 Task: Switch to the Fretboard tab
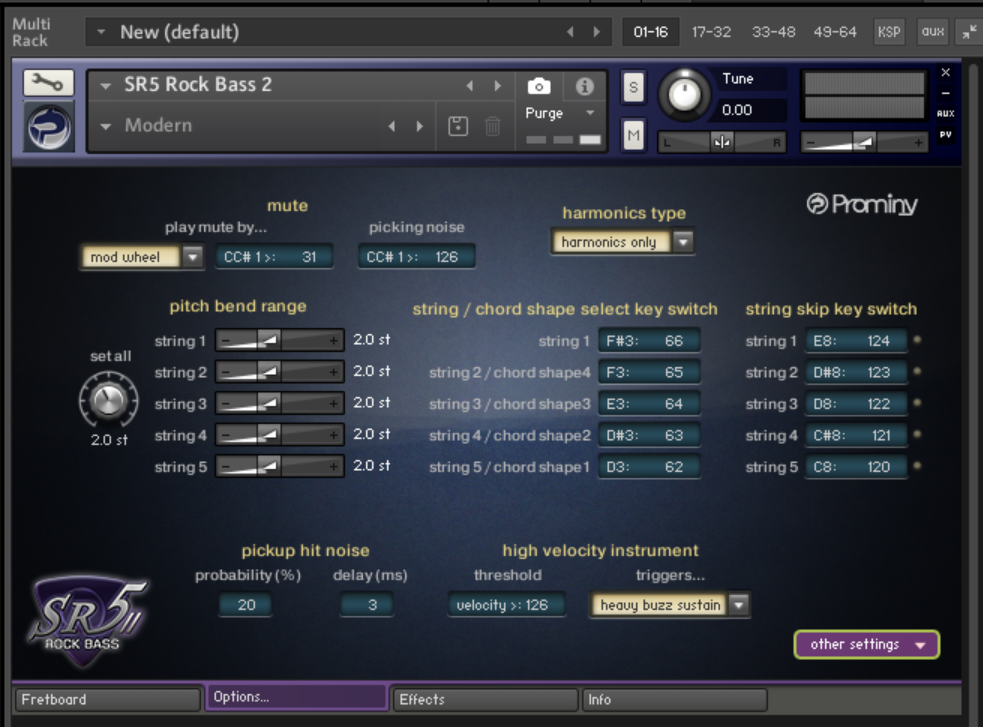tap(107, 699)
